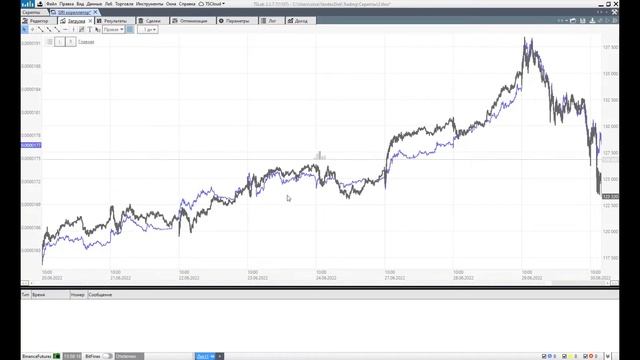Image resolution: width=640 pixels, height=360 pixels.
Task: Close the Загрузка tab
Action: click(x=91, y=21)
